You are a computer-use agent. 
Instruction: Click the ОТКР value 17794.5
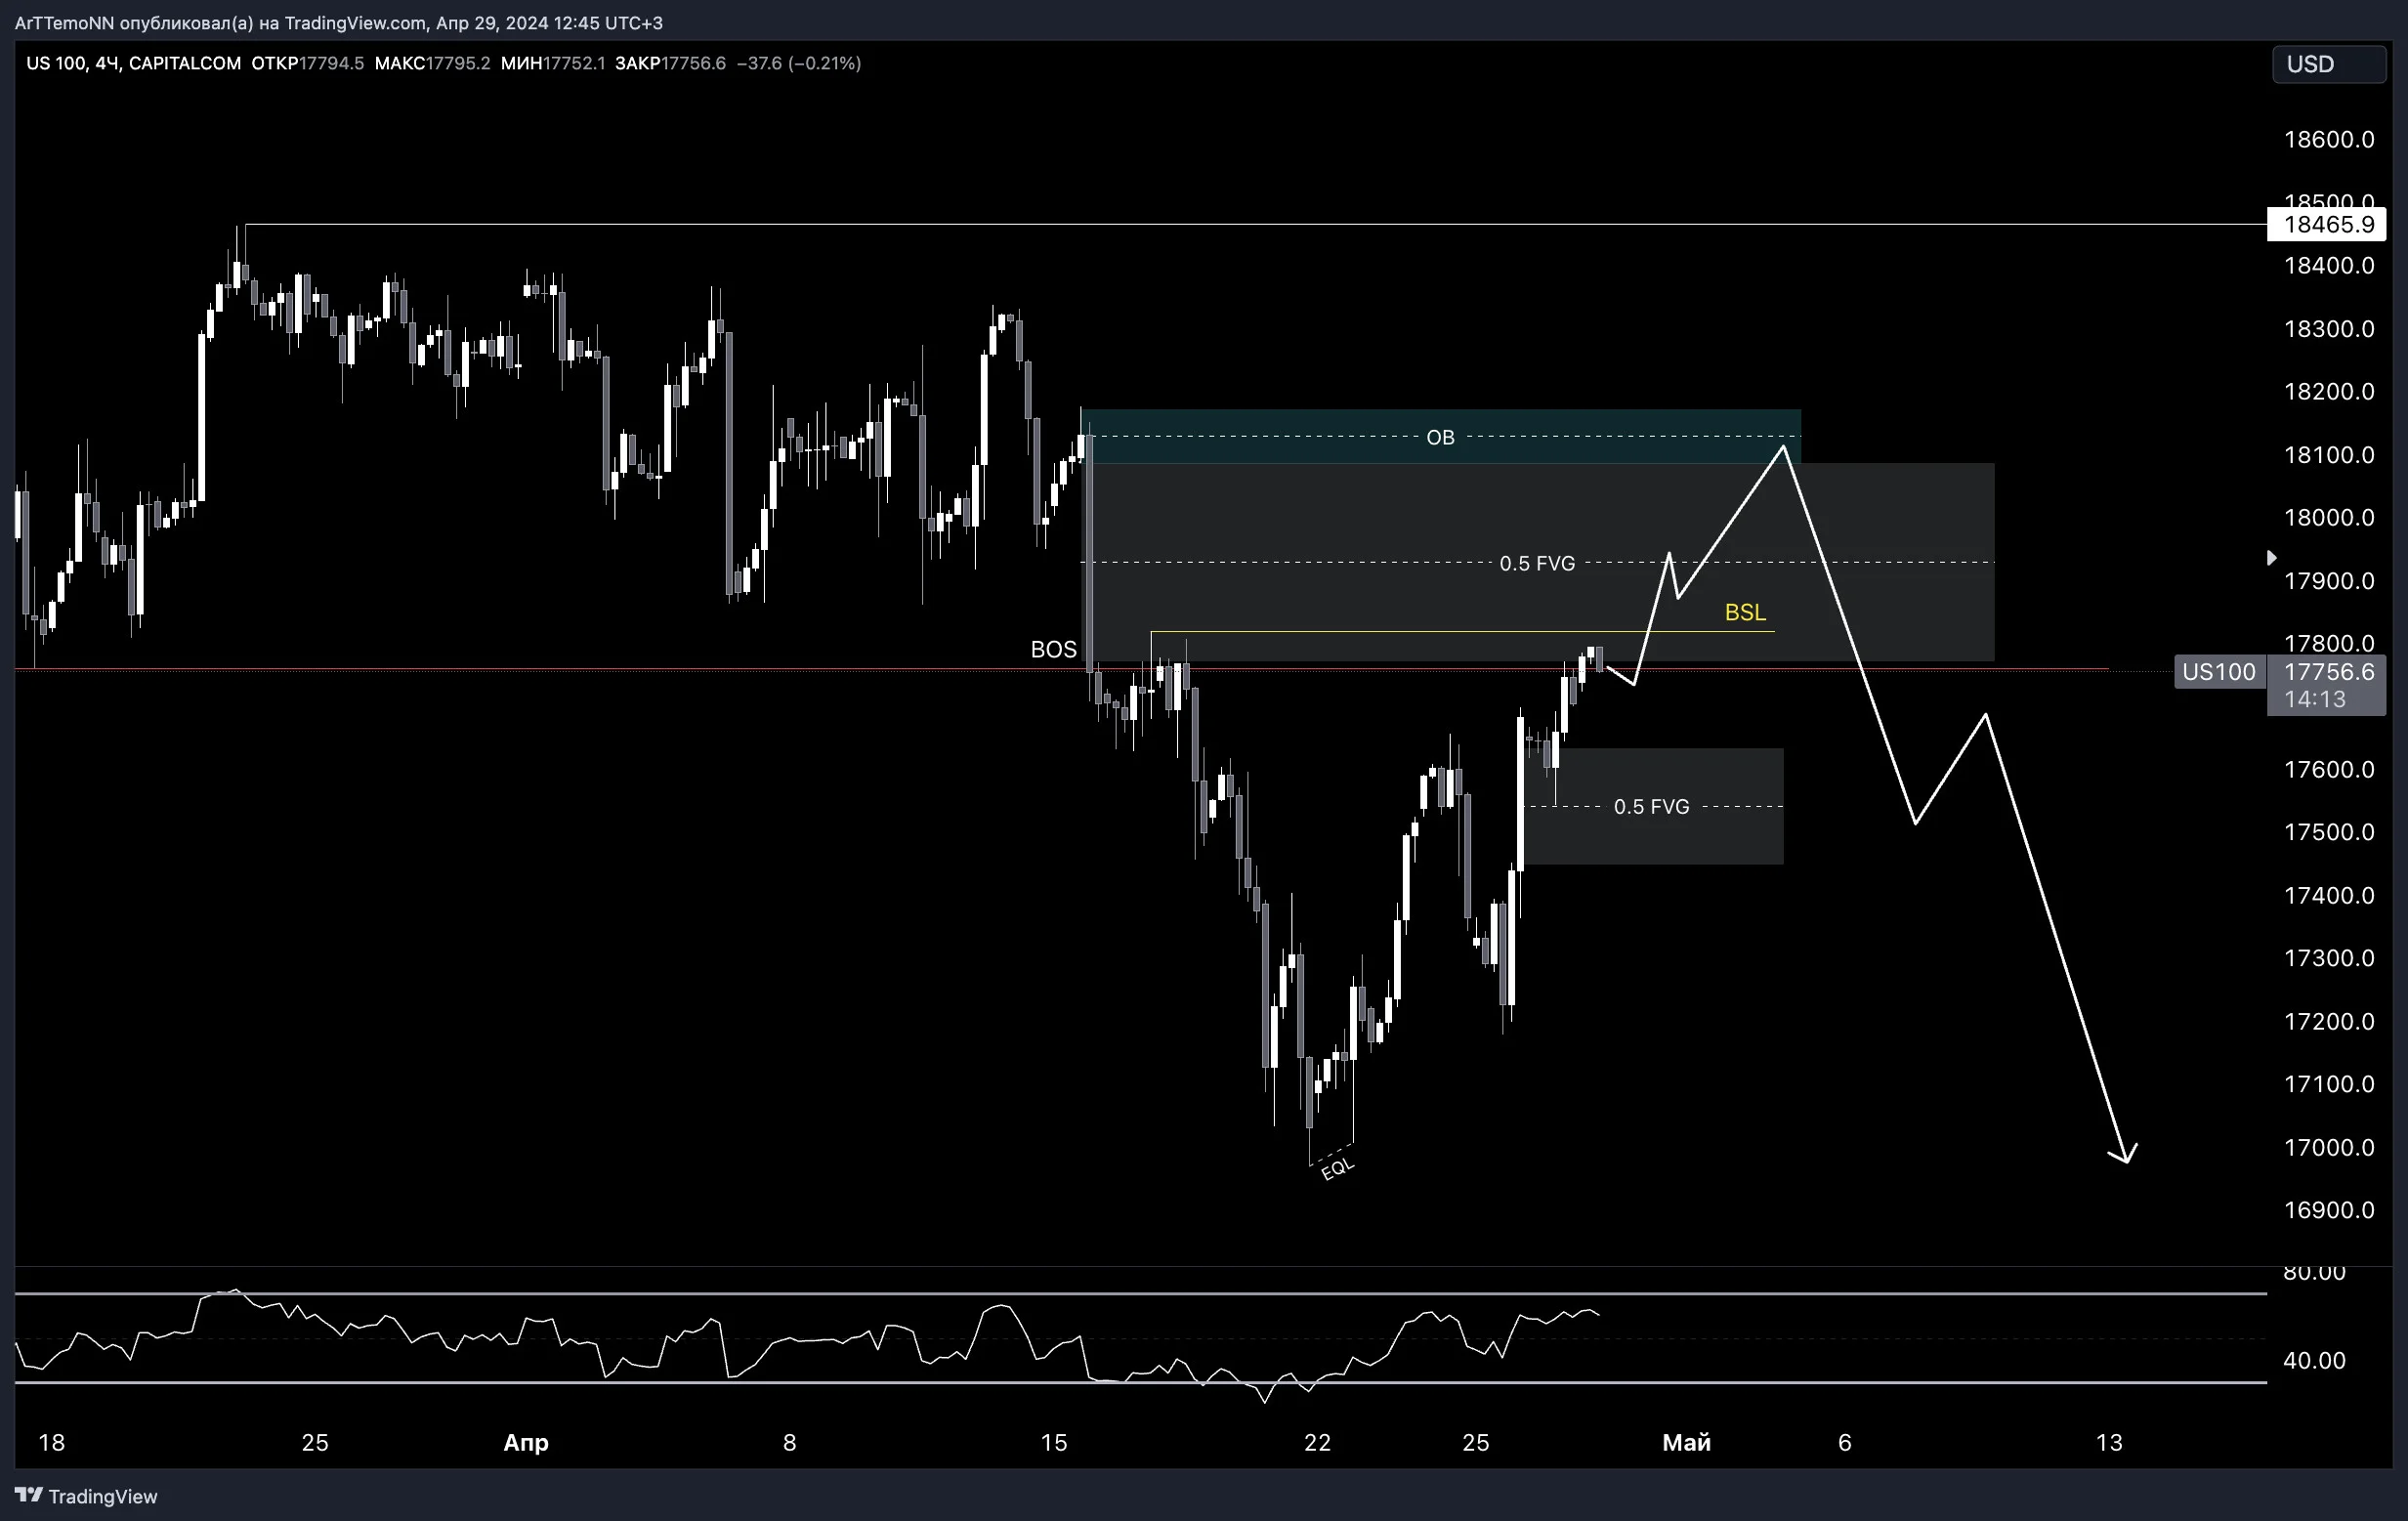[x=332, y=63]
